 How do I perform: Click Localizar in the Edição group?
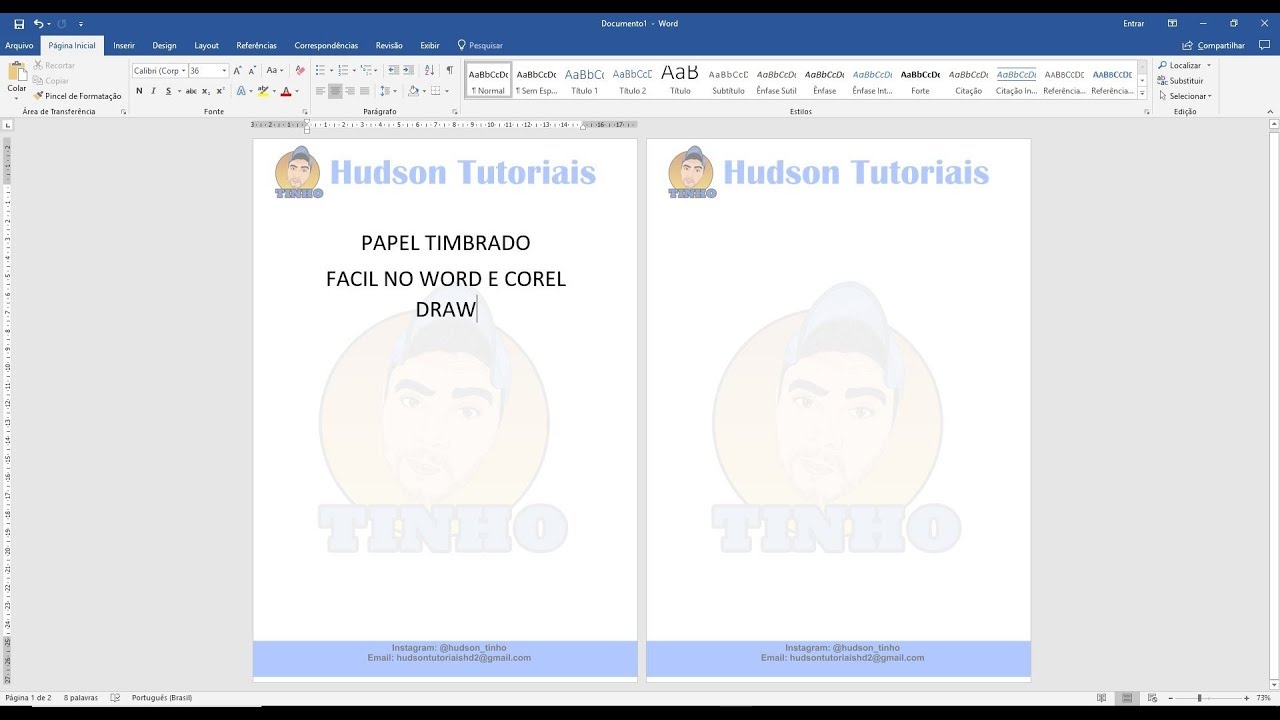pyautogui.click(x=1184, y=65)
